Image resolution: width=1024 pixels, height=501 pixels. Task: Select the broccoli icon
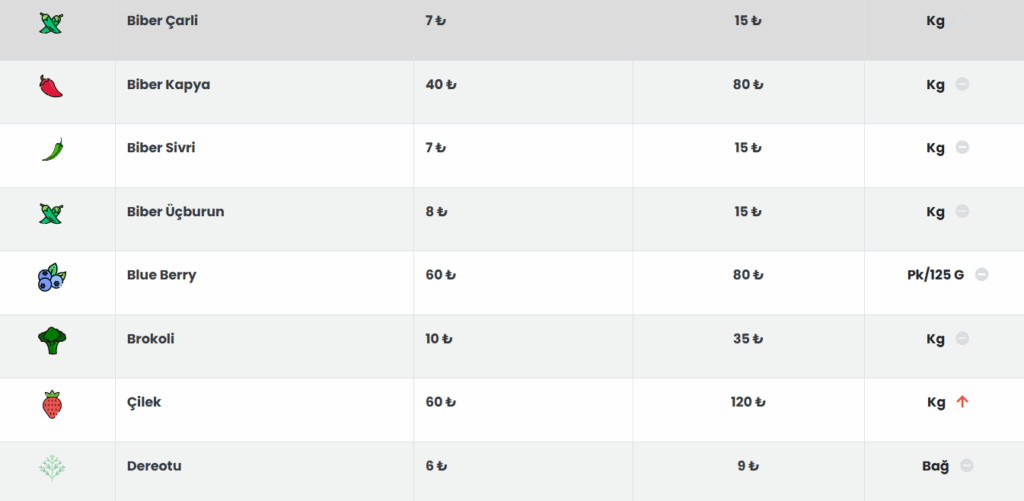pos(52,340)
